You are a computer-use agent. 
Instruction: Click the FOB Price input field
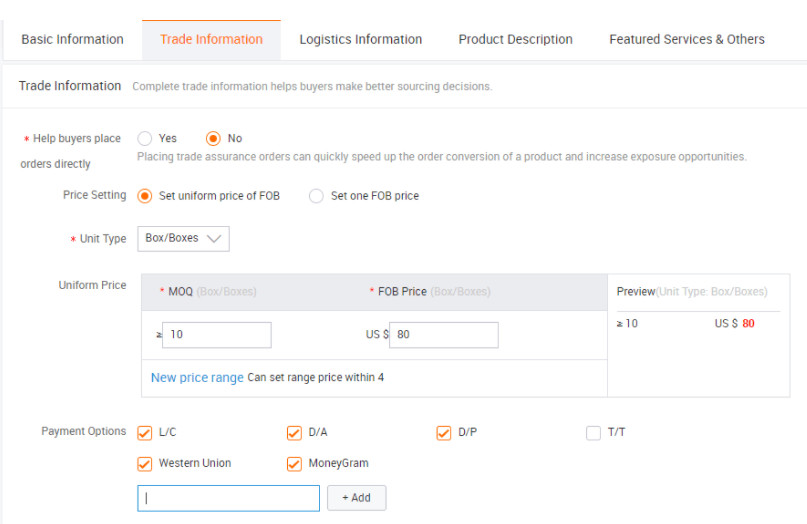(x=443, y=335)
